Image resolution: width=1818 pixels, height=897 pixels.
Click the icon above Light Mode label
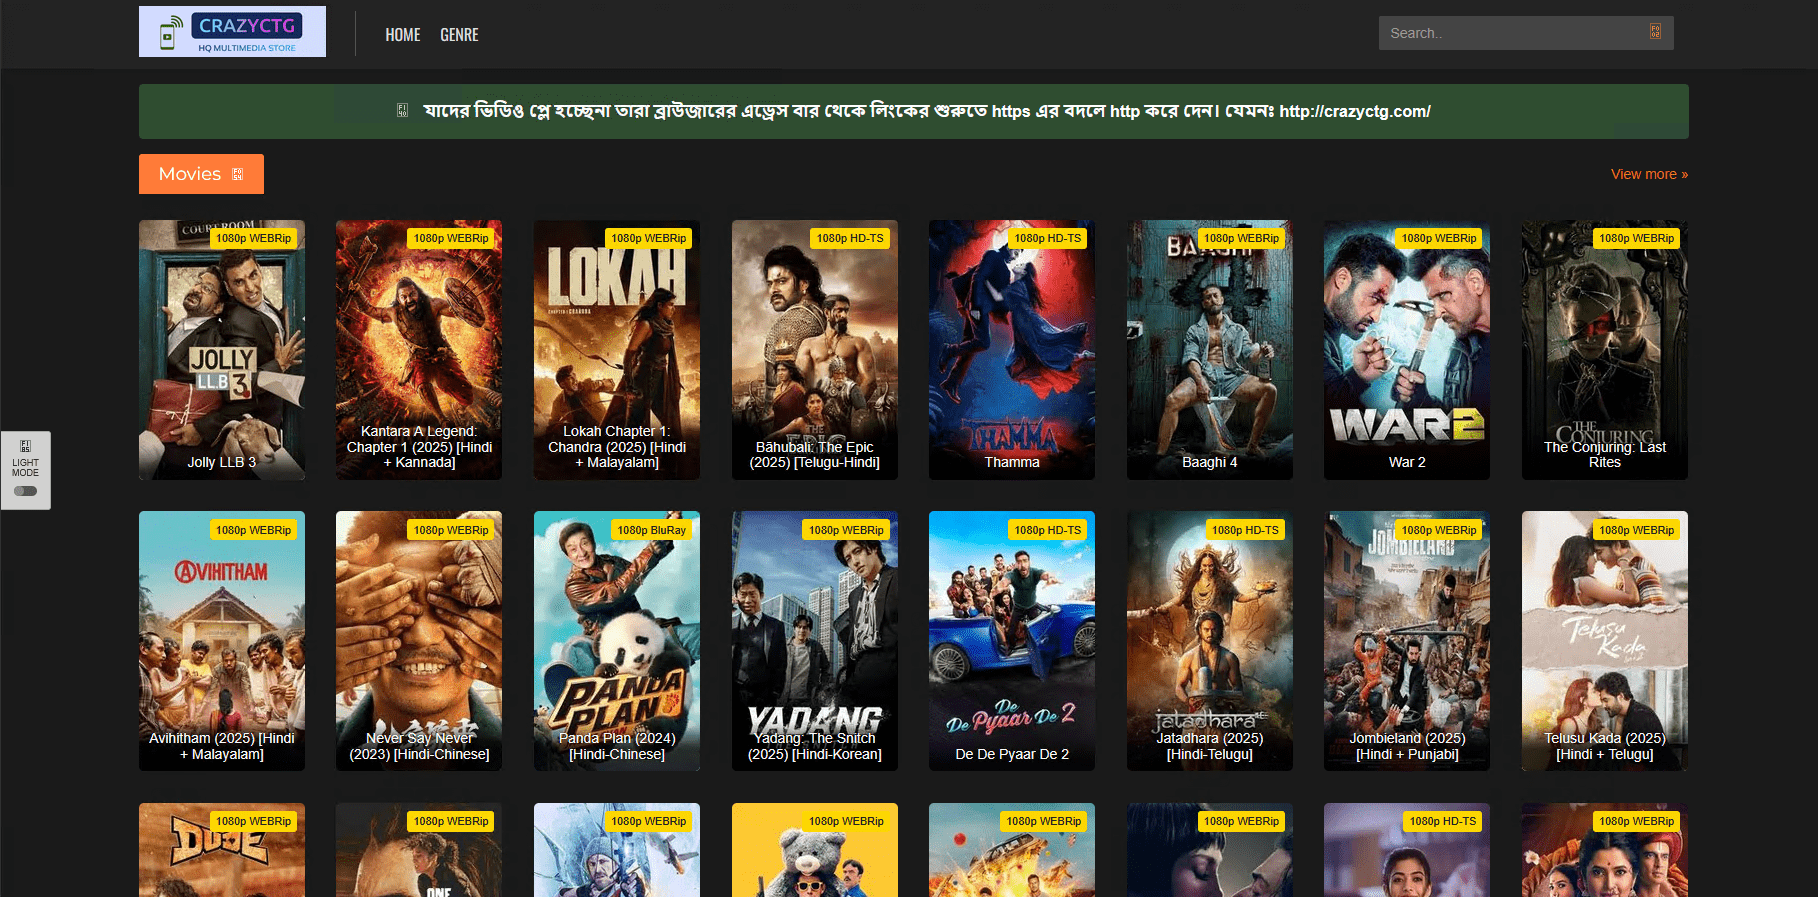(x=25, y=446)
